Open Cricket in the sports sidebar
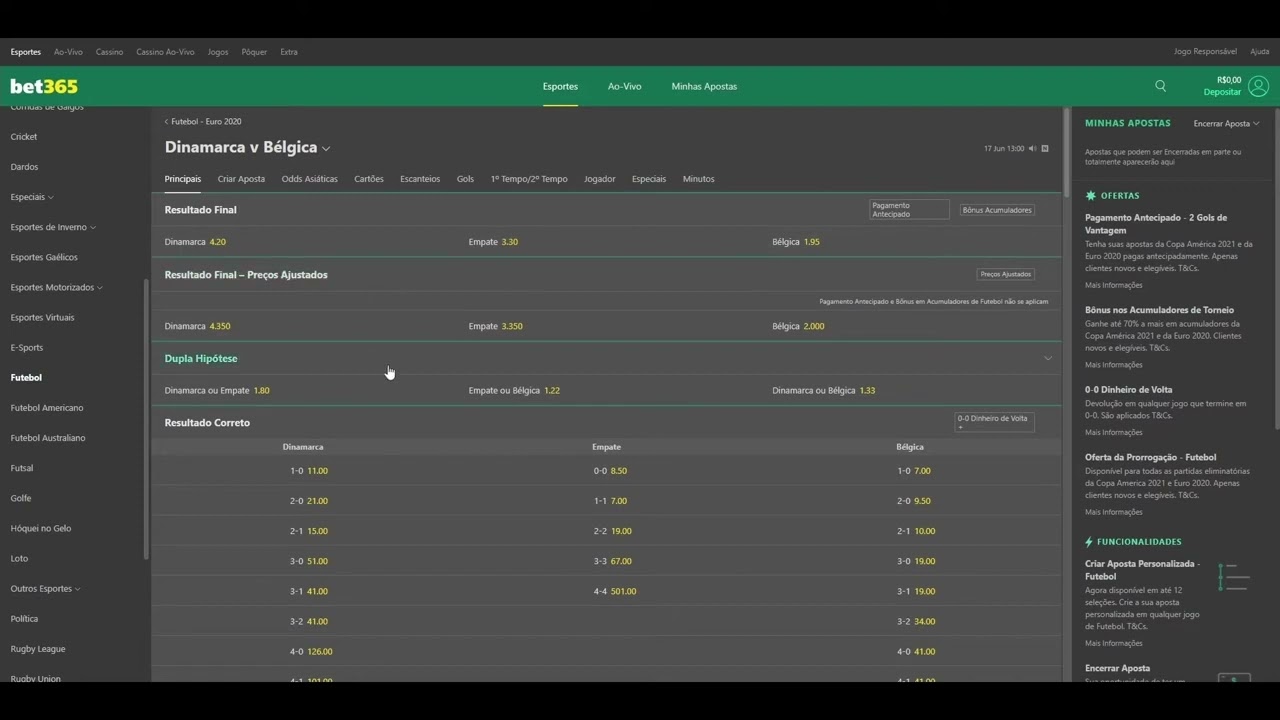Screen dimensions: 1280x720 click(x=24, y=137)
